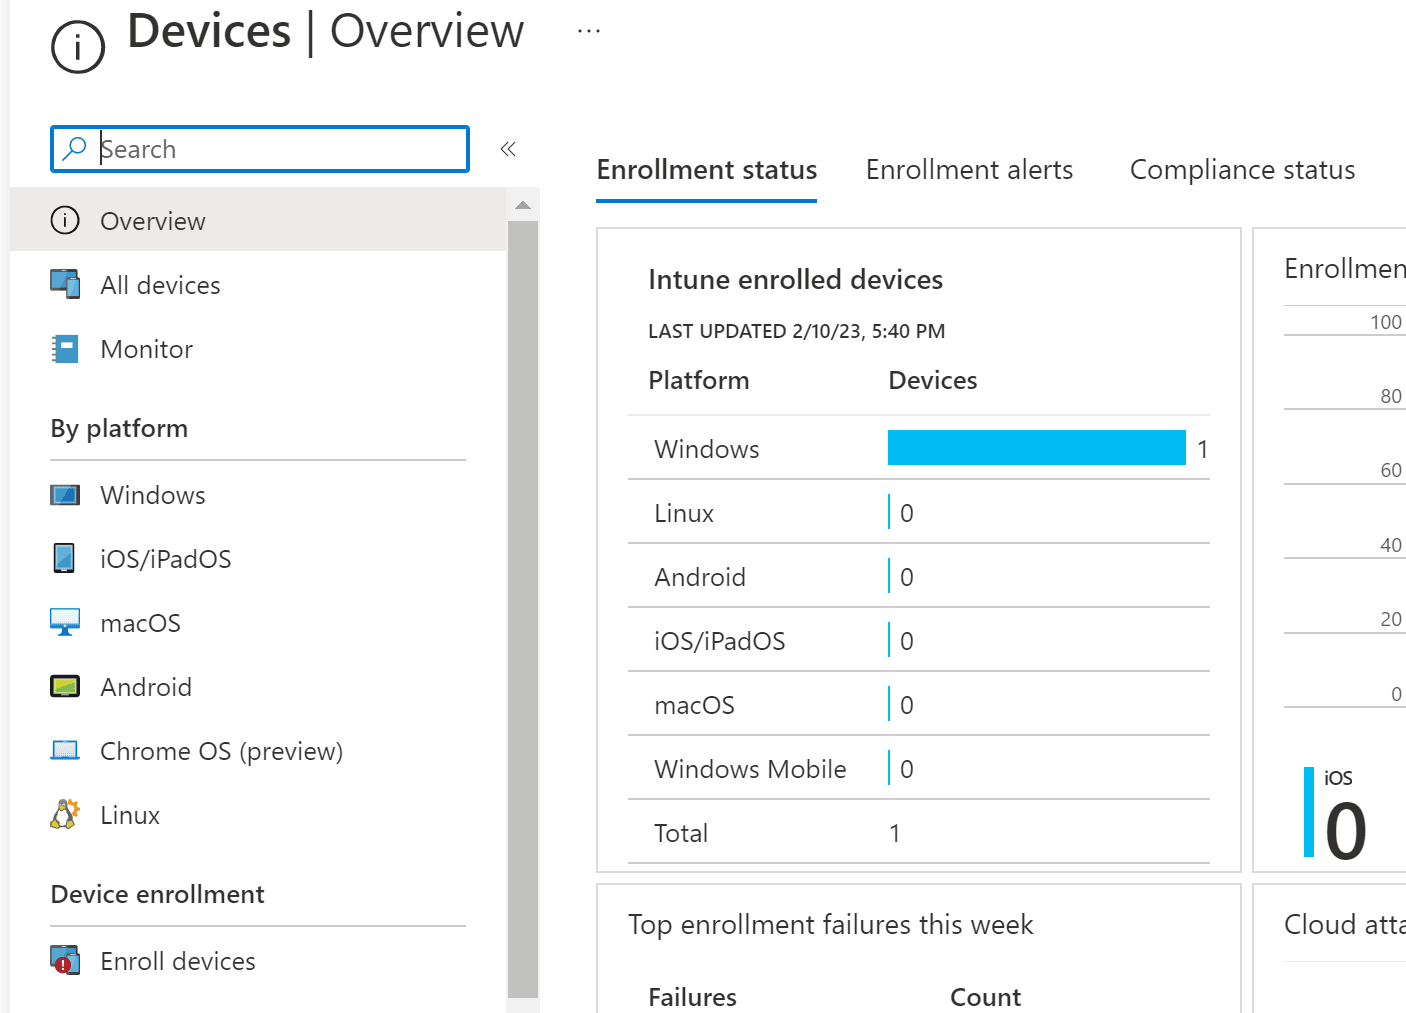The width and height of the screenshot is (1406, 1013).
Task: Collapse the sidebar with double chevron
Action: pos(508,149)
